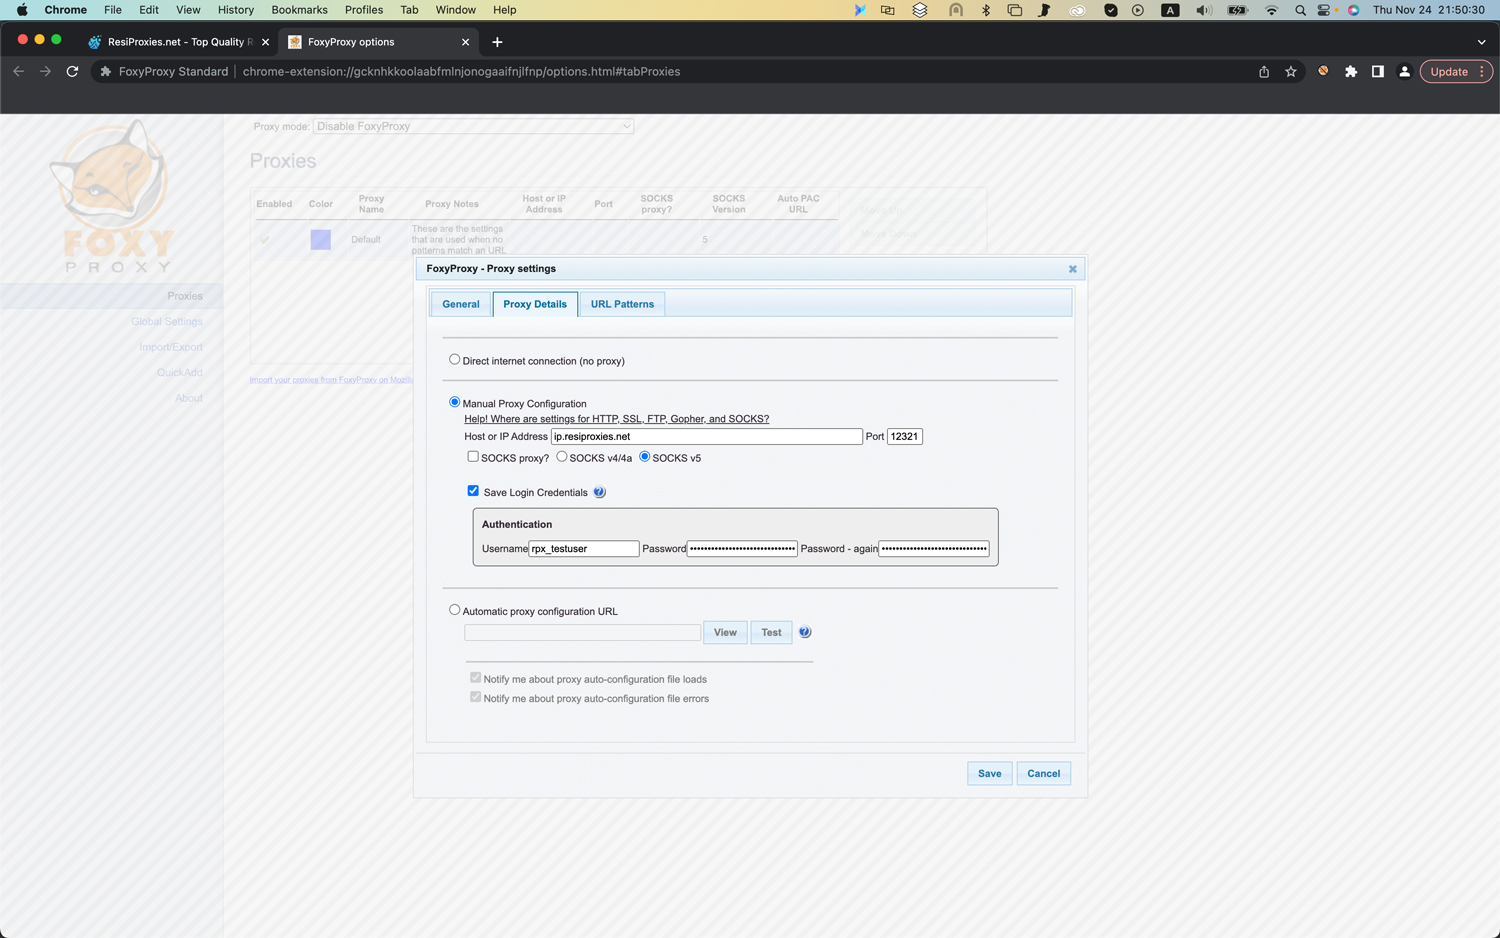
Task: Test the automatic configuration URL
Action: pyautogui.click(x=771, y=632)
